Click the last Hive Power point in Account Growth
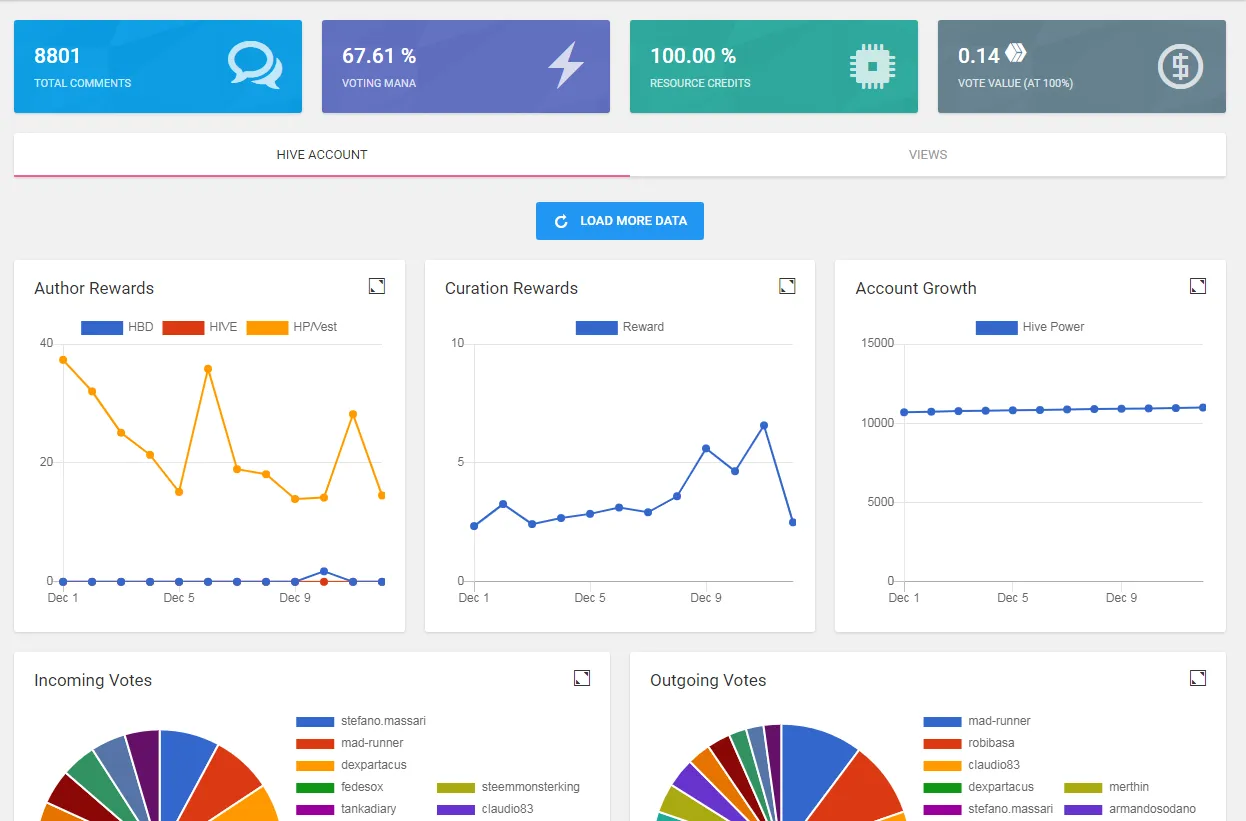 pyautogui.click(x=1203, y=407)
